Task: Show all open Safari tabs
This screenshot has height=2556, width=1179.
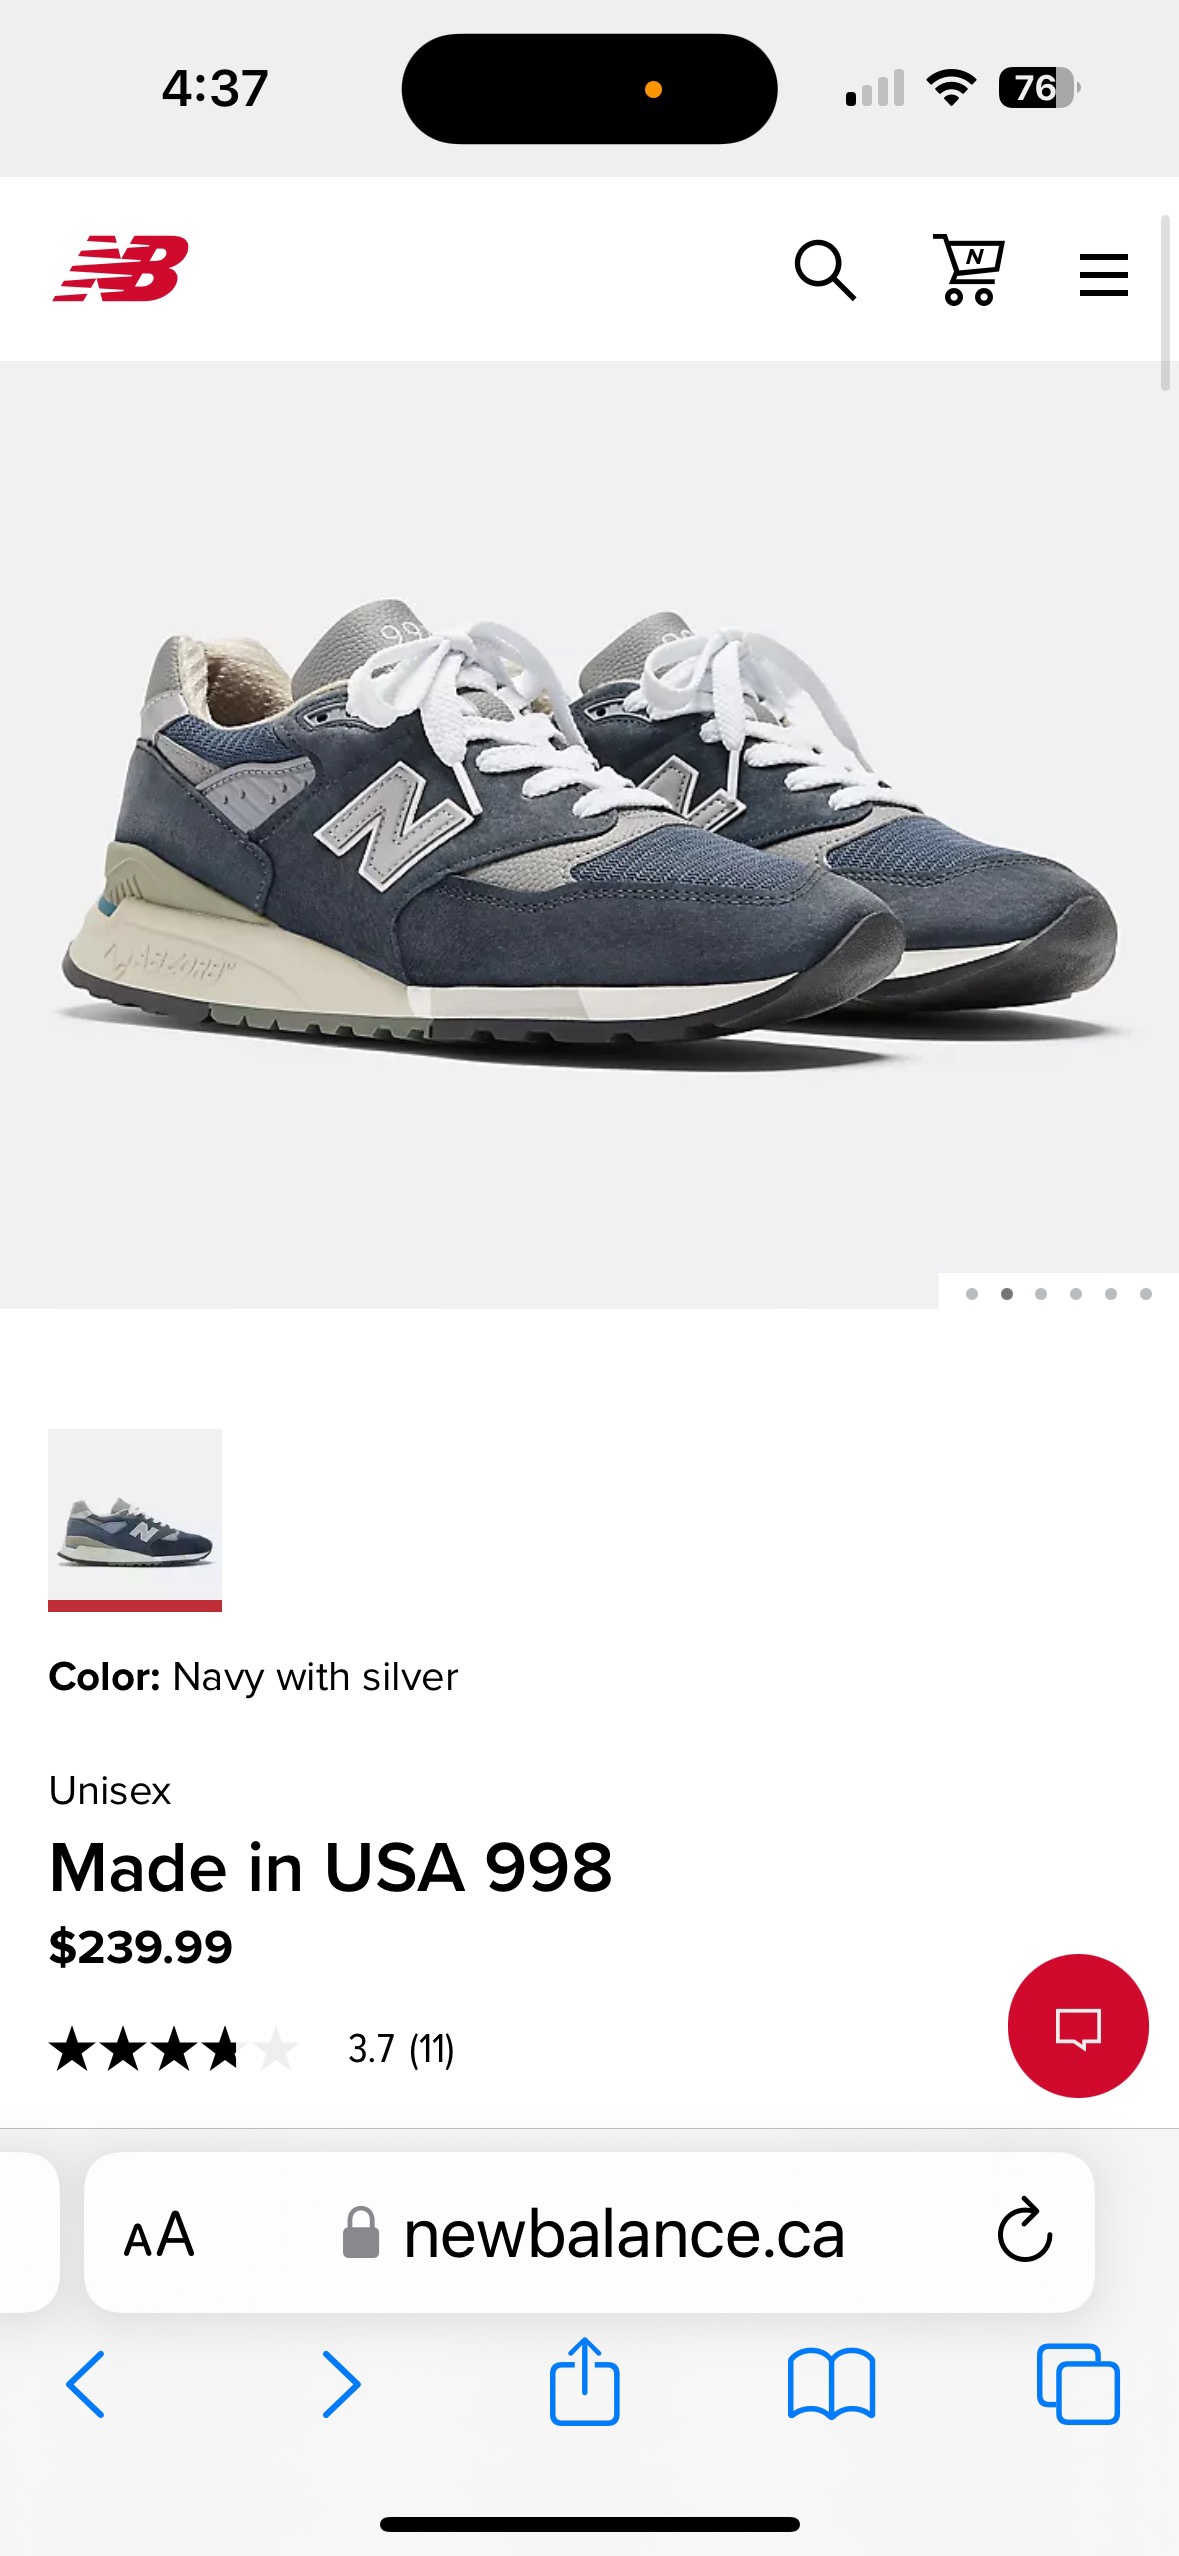Action: (x=1078, y=2384)
